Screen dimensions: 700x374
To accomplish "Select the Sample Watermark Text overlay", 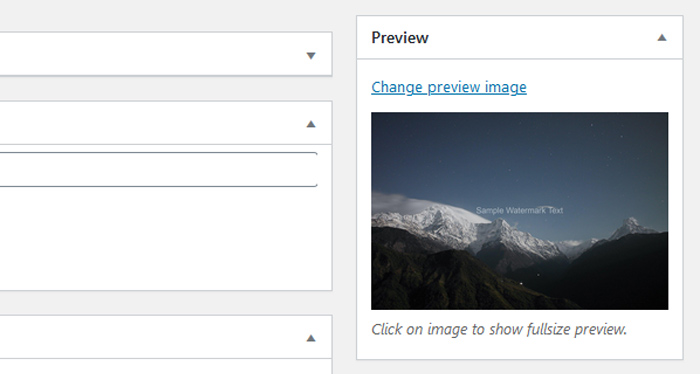I will 519,210.
